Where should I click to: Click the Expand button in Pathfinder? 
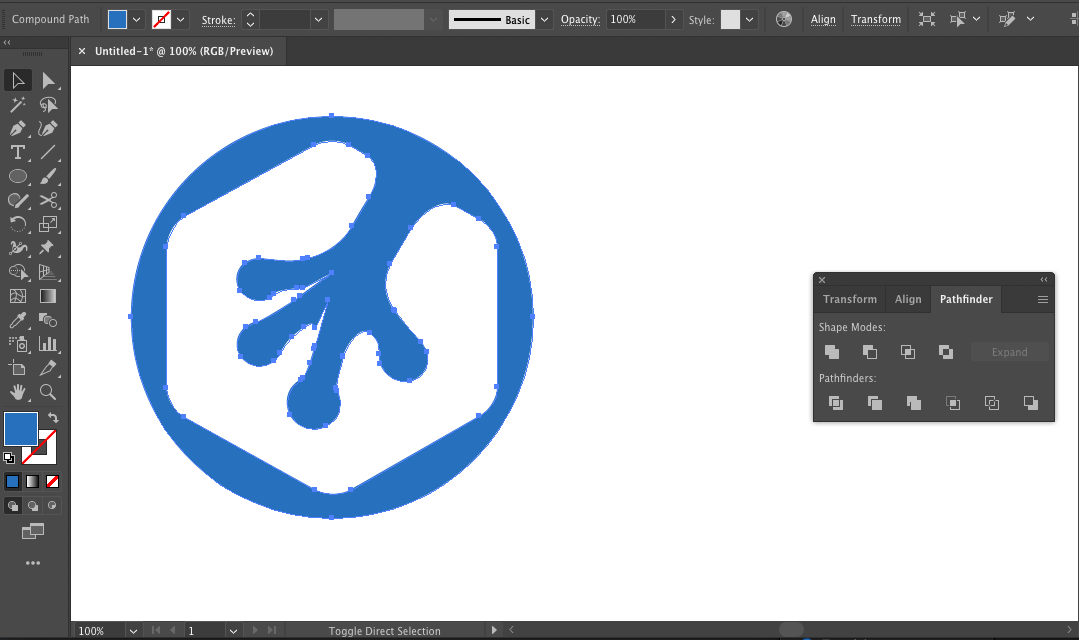point(1009,351)
